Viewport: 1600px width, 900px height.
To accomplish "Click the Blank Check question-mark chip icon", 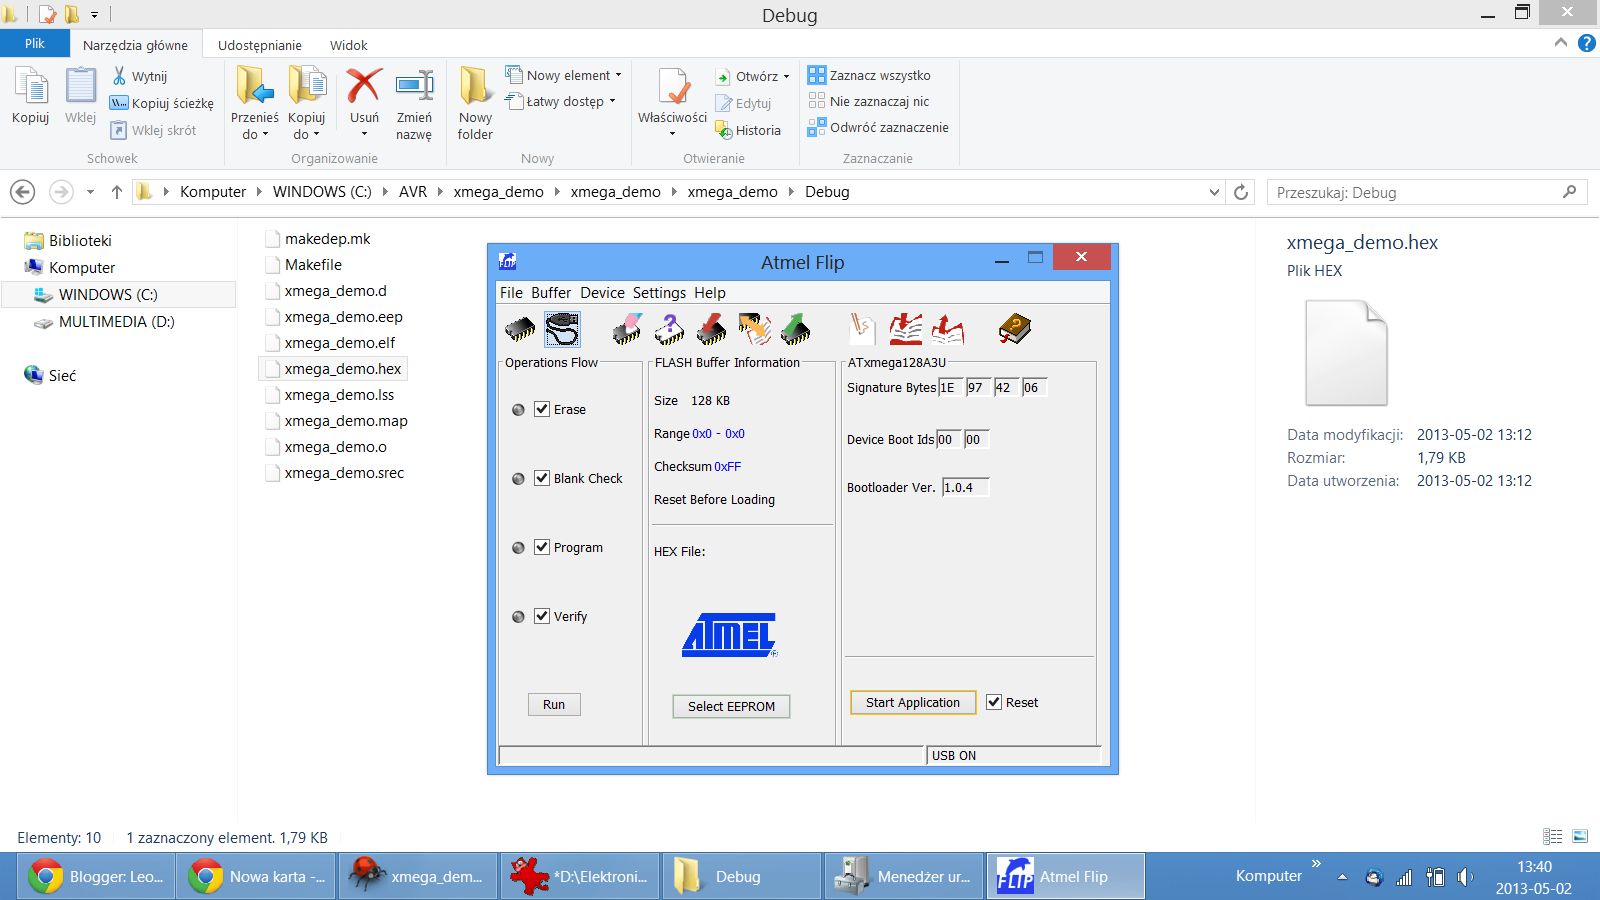I will point(669,329).
